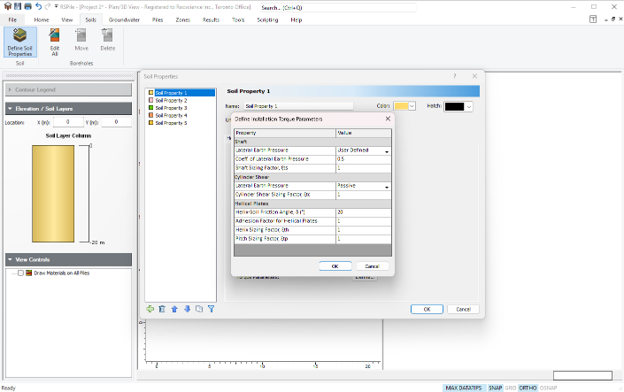This screenshot has height=392, width=624.
Task: Open the Color dropdown arrow
Action: tap(412, 106)
